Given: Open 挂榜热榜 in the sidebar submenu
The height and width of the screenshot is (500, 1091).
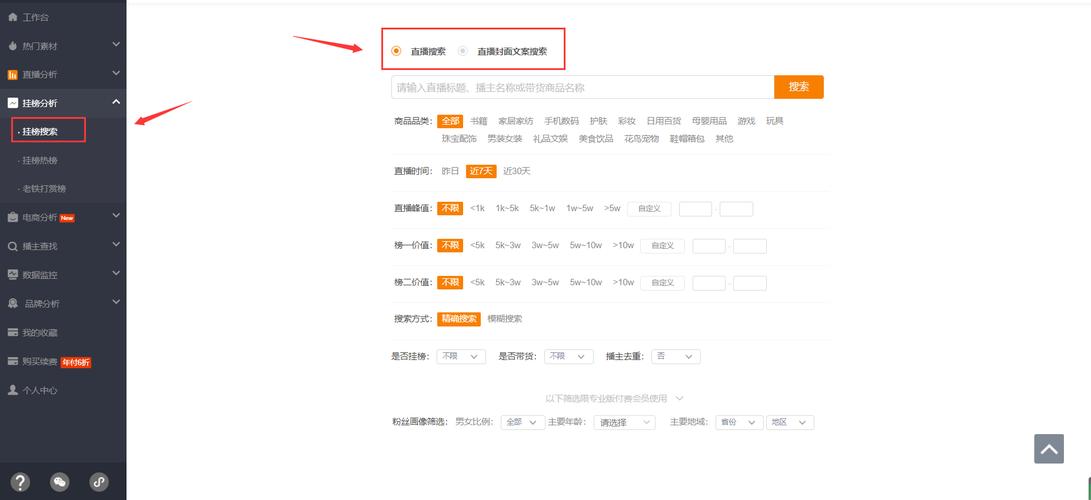Looking at the screenshot, I should 40,160.
